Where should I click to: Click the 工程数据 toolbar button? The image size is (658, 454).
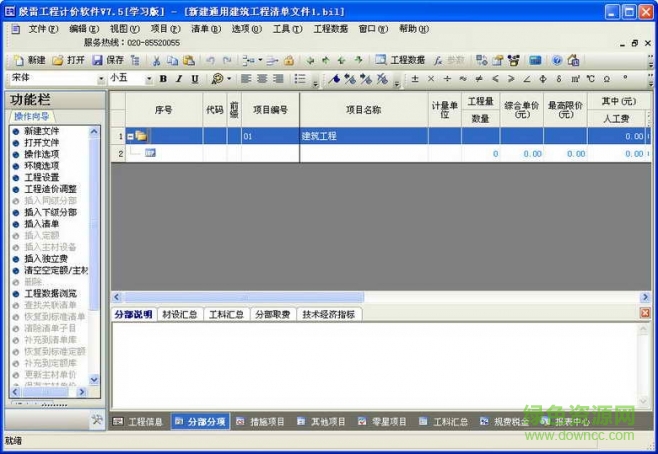(400, 61)
